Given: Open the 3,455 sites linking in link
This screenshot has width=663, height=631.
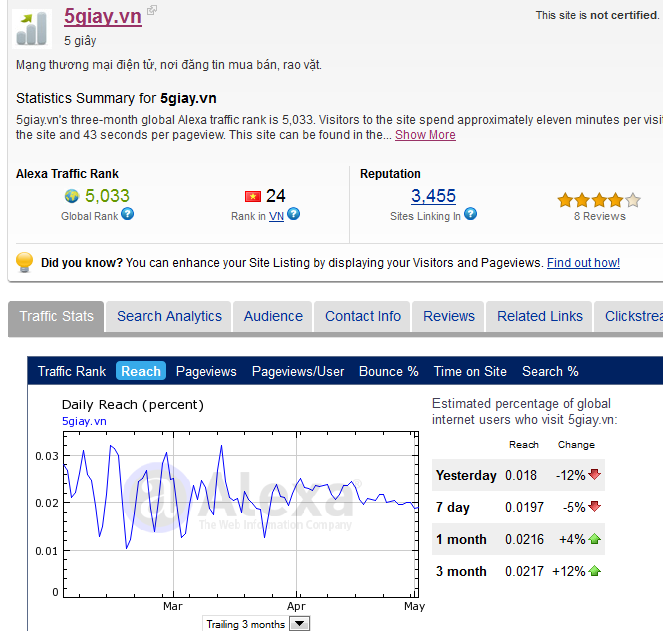Looking at the screenshot, I should (x=433, y=196).
